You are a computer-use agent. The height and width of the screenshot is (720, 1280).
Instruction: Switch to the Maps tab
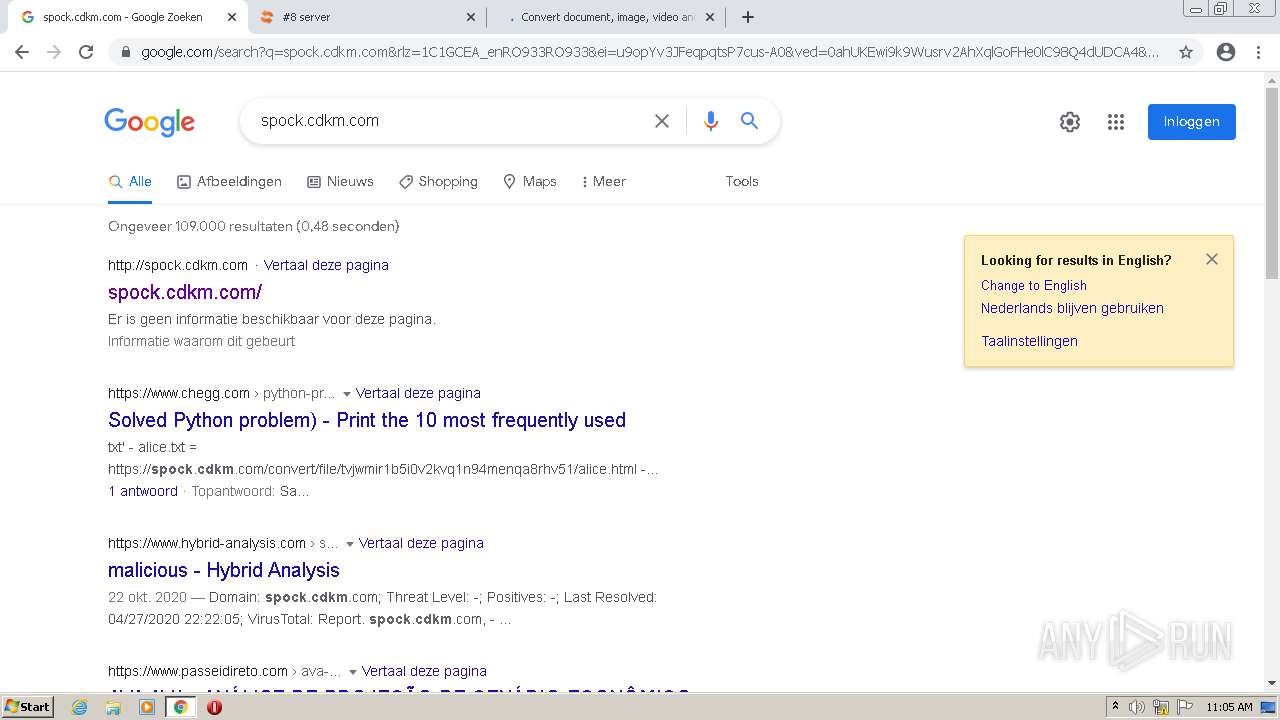pyautogui.click(x=530, y=181)
